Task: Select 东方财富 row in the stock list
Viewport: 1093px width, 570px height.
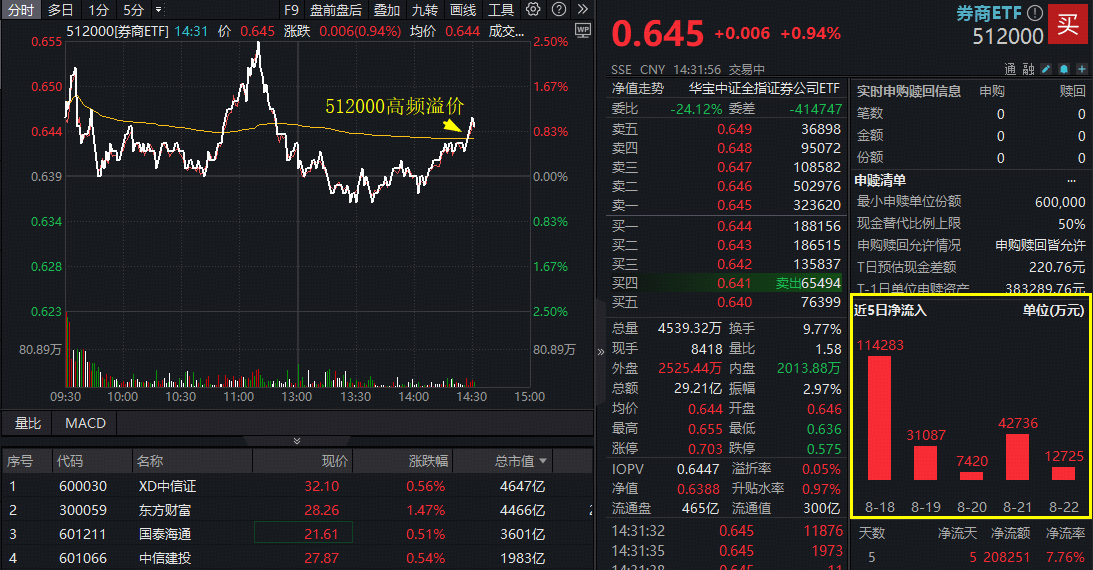Action: coord(165,510)
